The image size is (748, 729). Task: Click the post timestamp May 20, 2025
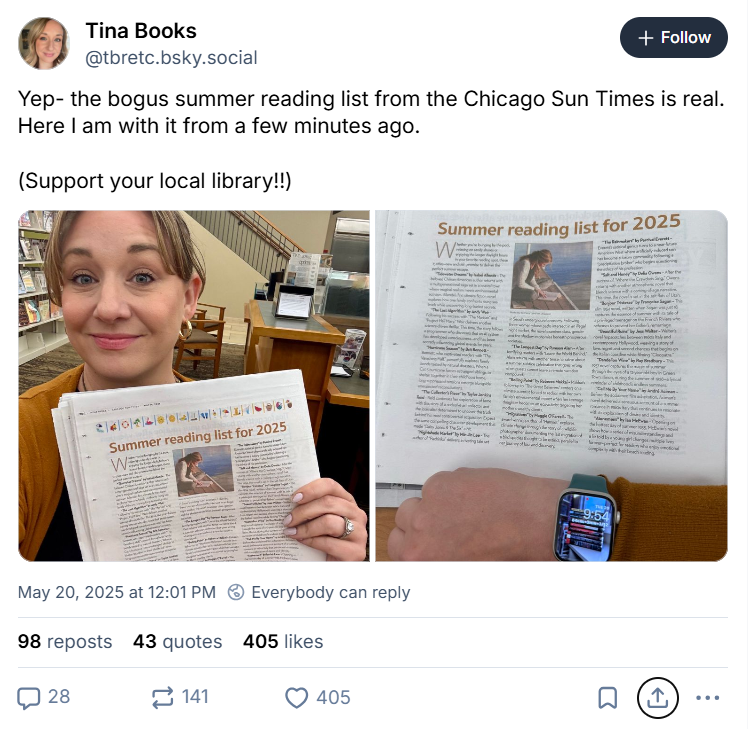117,592
